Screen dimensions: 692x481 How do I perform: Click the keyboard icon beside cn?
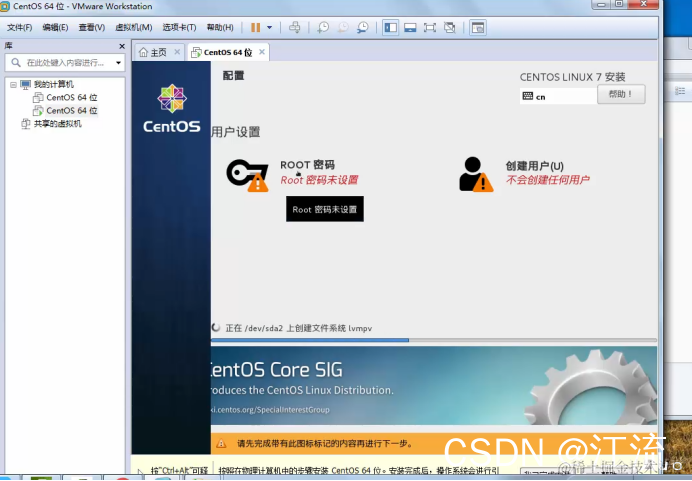528,96
